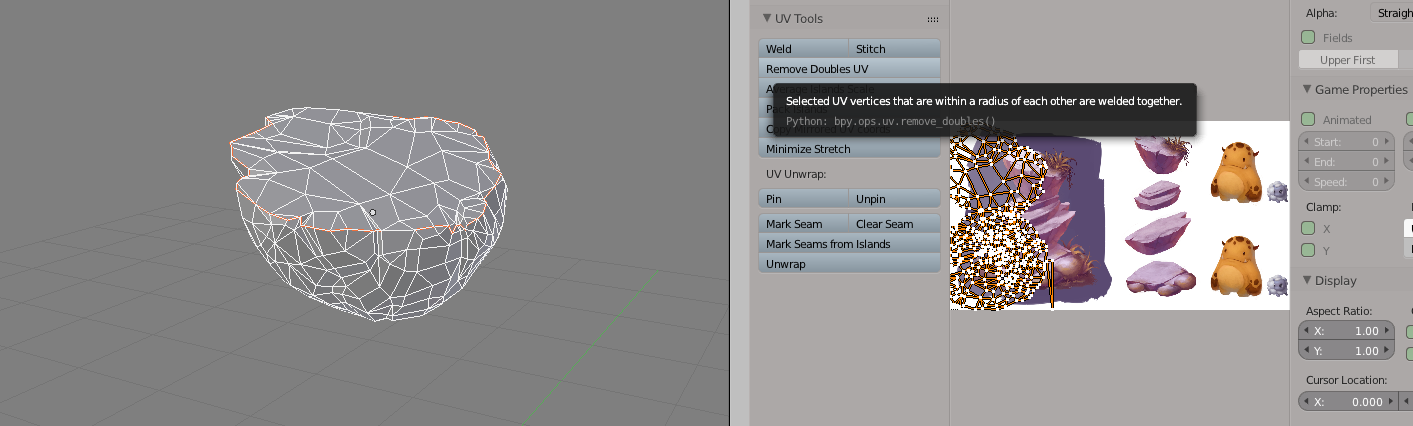
Task: Click the Aspect Ratio X field
Action: (x=1346, y=331)
